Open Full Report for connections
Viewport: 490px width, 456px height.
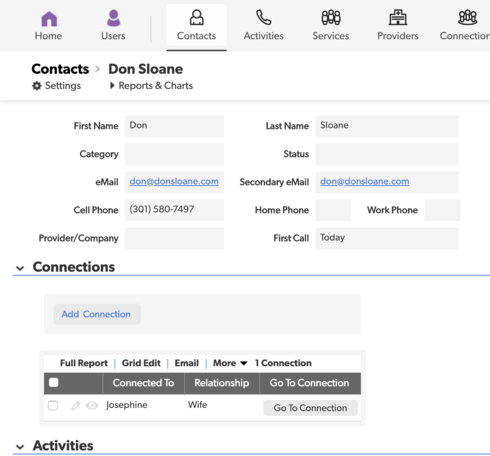point(84,363)
